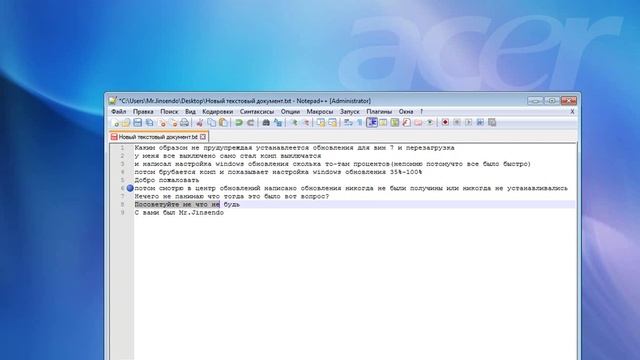Toggle the Function list icon
The height and width of the screenshot is (360, 640).
[407, 122]
